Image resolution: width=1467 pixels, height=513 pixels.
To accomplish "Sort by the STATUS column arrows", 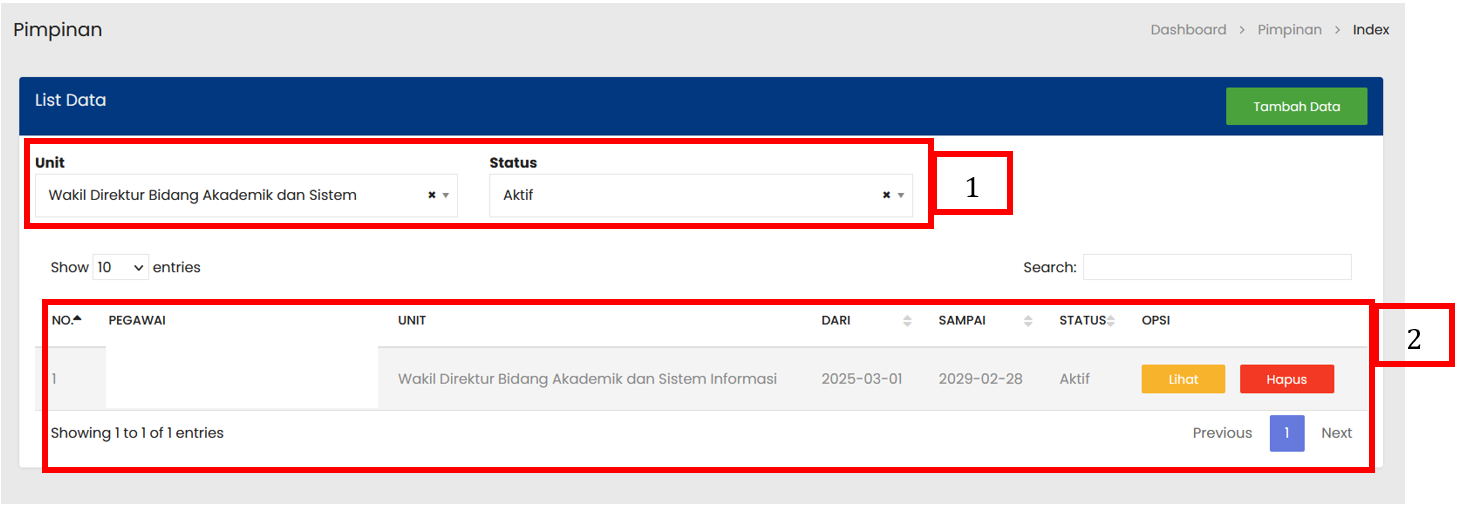I will [x=1110, y=321].
